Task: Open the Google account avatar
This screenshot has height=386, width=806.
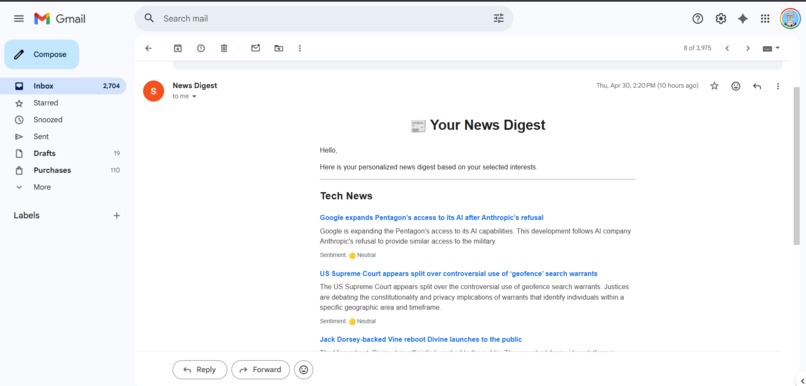Action: tap(790, 19)
